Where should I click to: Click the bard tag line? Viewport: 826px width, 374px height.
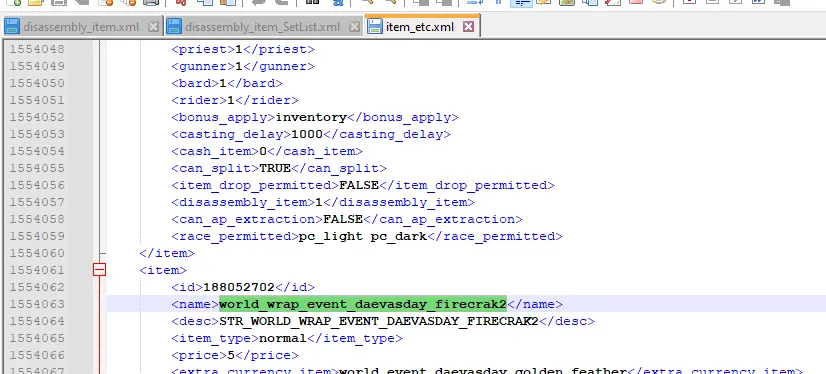click(227, 83)
